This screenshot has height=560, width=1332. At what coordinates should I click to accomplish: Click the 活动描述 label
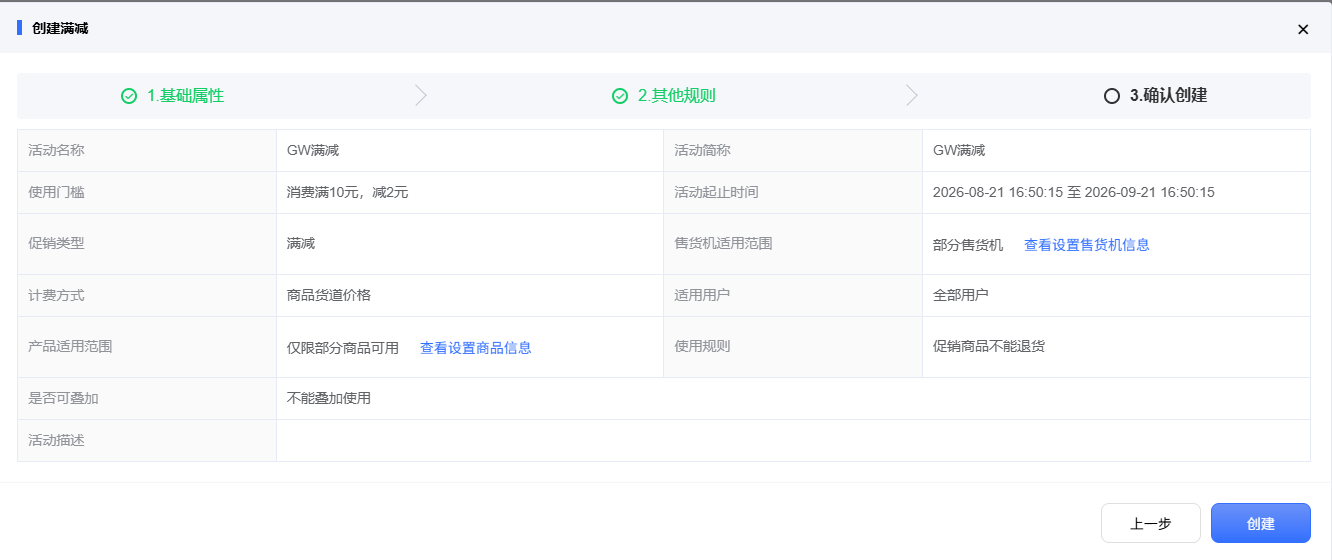point(56,440)
